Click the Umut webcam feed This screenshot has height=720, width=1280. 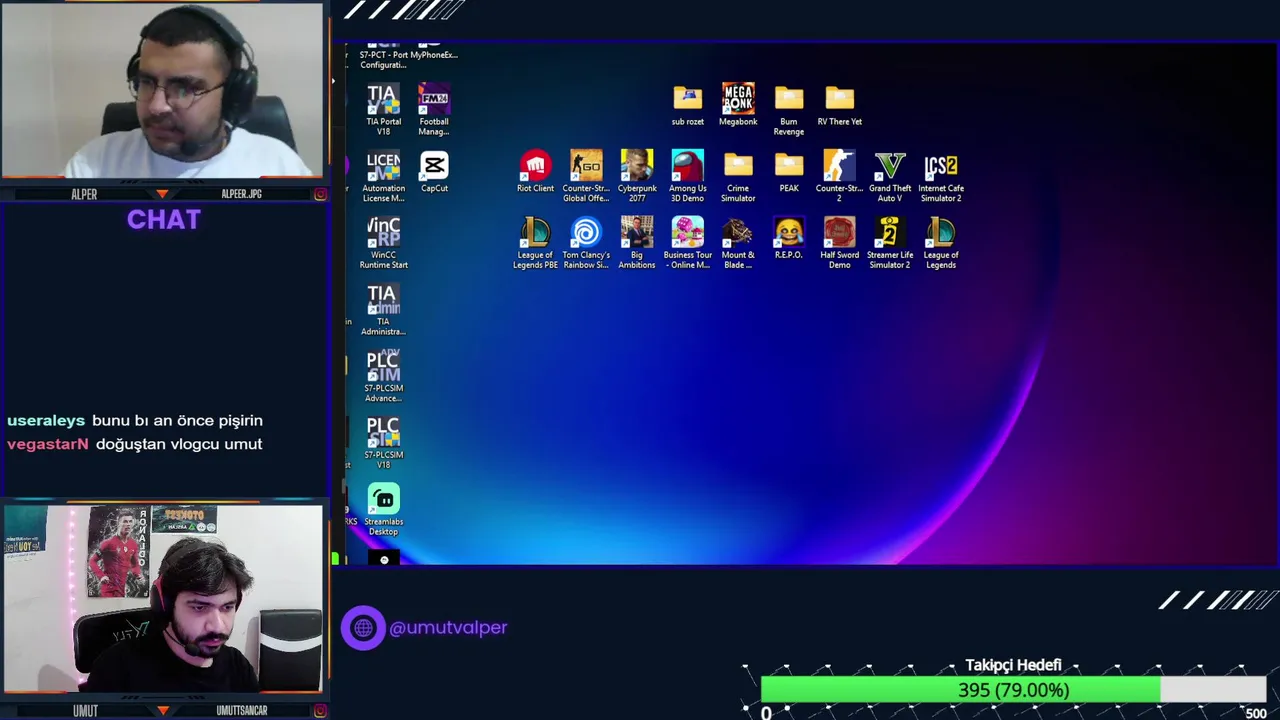coord(162,599)
